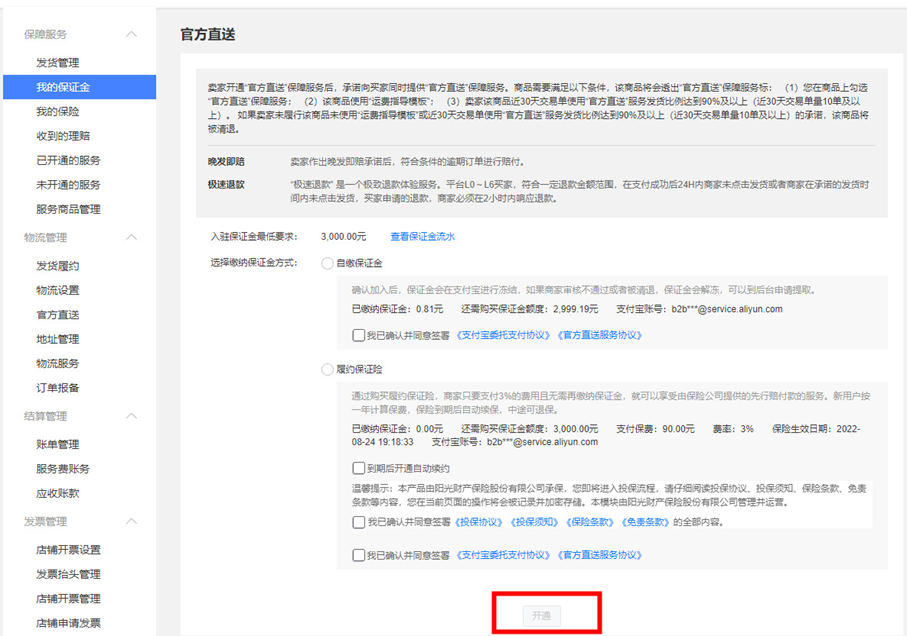907x636 pixels.
Task: Open 官方直送 in the sidebar menu
Action: [57, 315]
